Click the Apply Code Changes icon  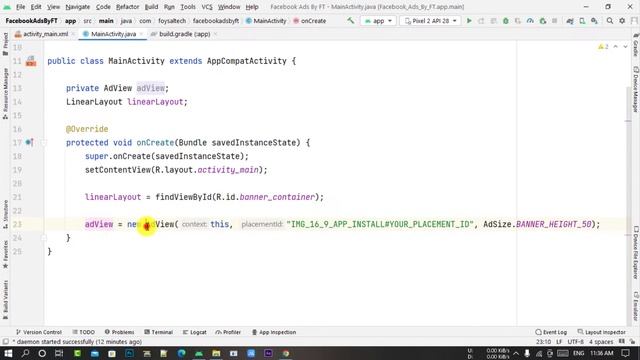(x=493, y=20)
